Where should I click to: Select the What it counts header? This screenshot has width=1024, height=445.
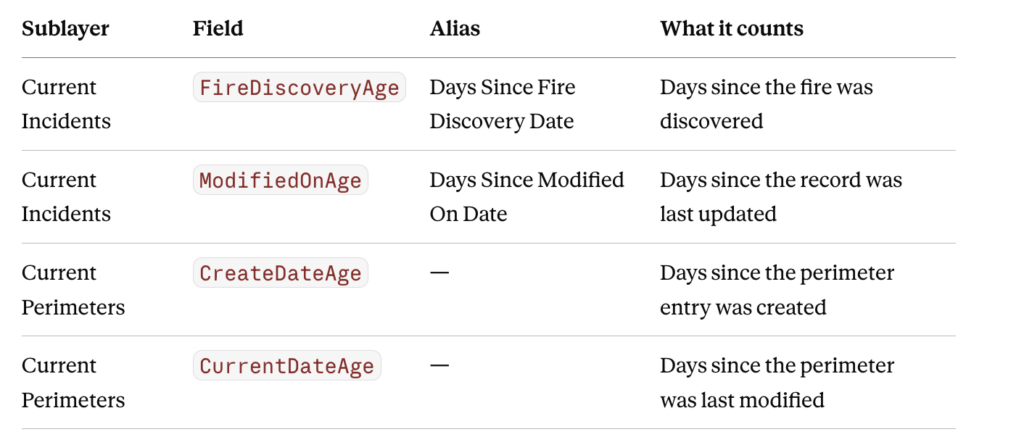731,29
